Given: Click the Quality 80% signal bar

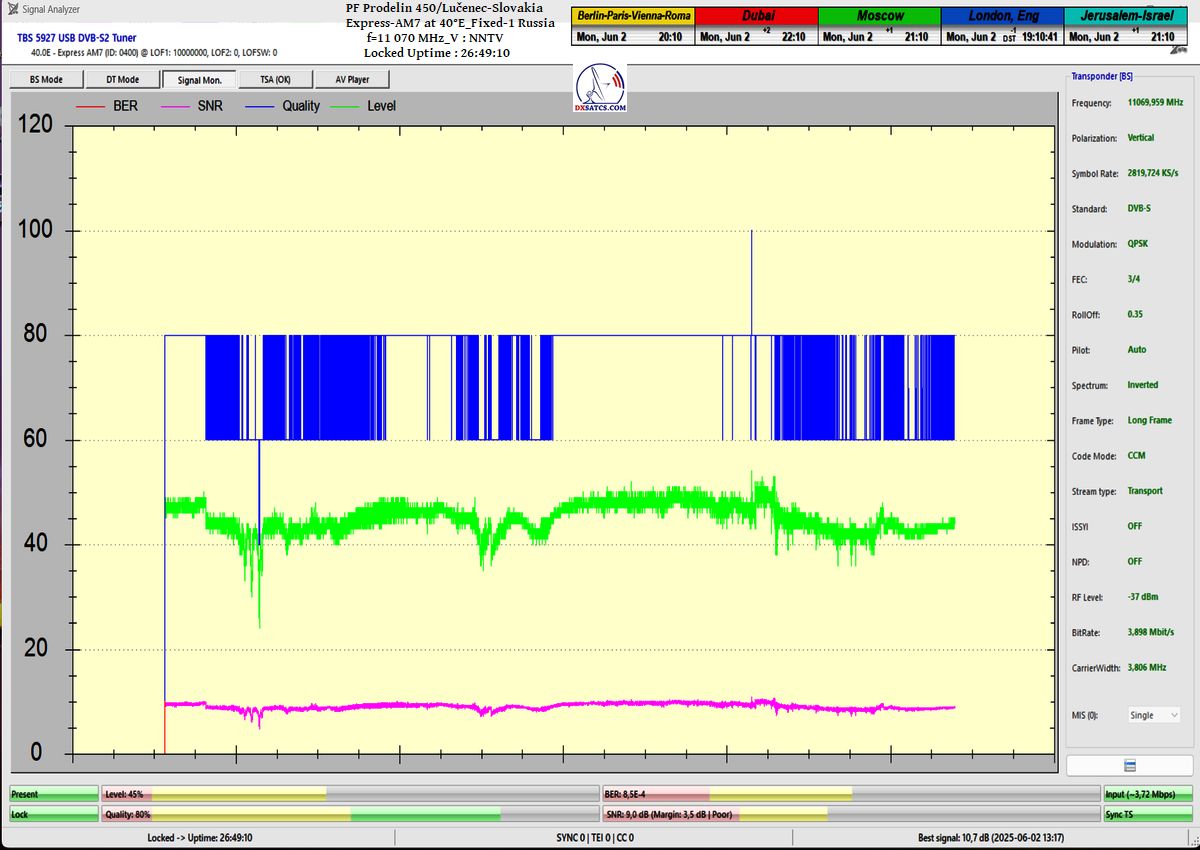Looking at the screenshot, I should pyautogui.click(x=349, y=815).
